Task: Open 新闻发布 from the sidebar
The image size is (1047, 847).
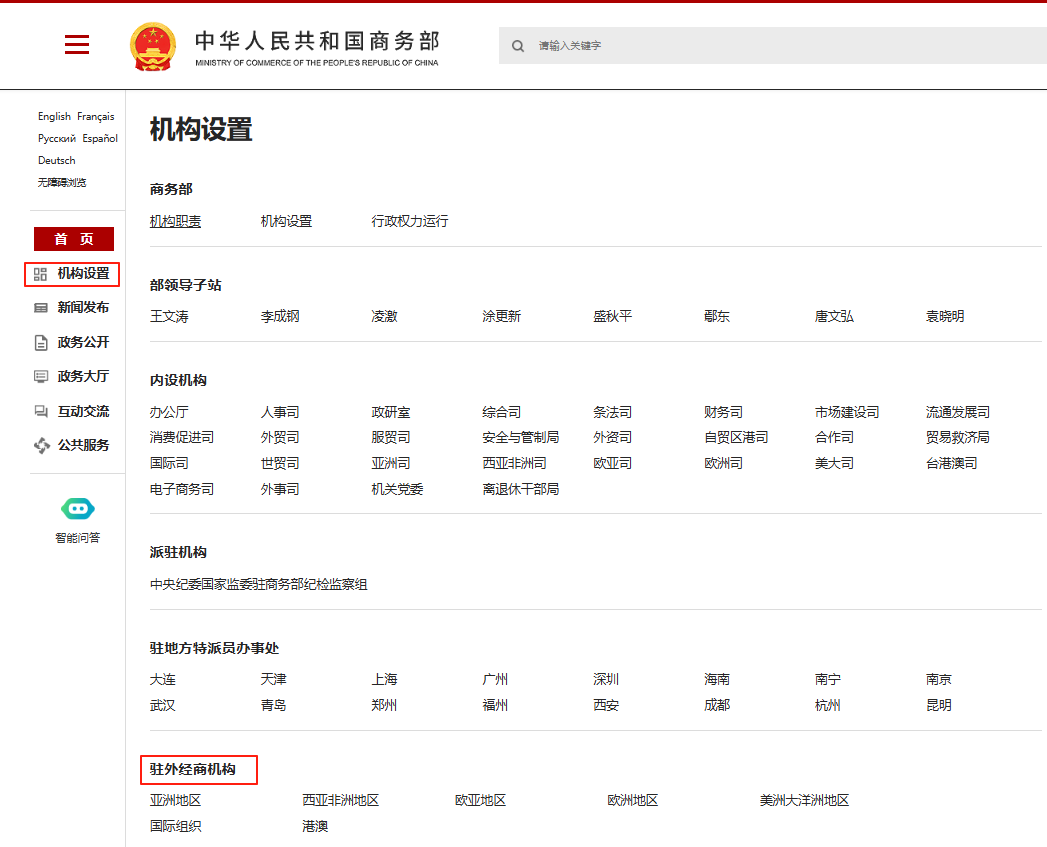Action: point(74,308)
